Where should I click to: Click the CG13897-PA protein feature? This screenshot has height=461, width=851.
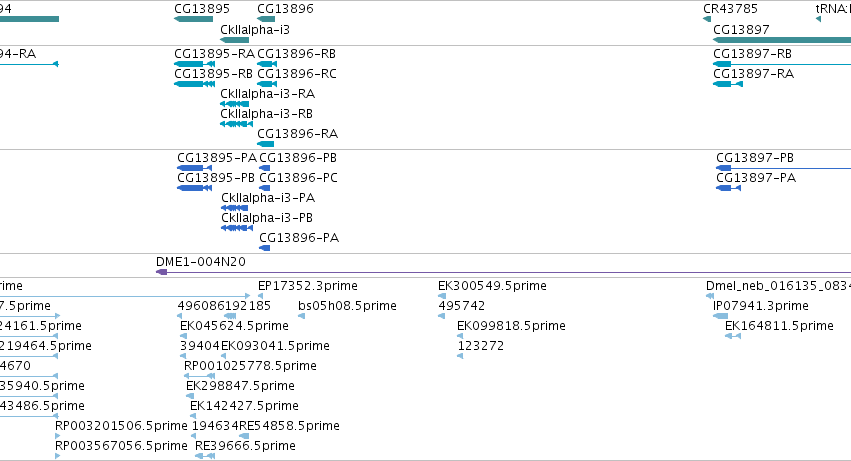(x=728, y=188)
